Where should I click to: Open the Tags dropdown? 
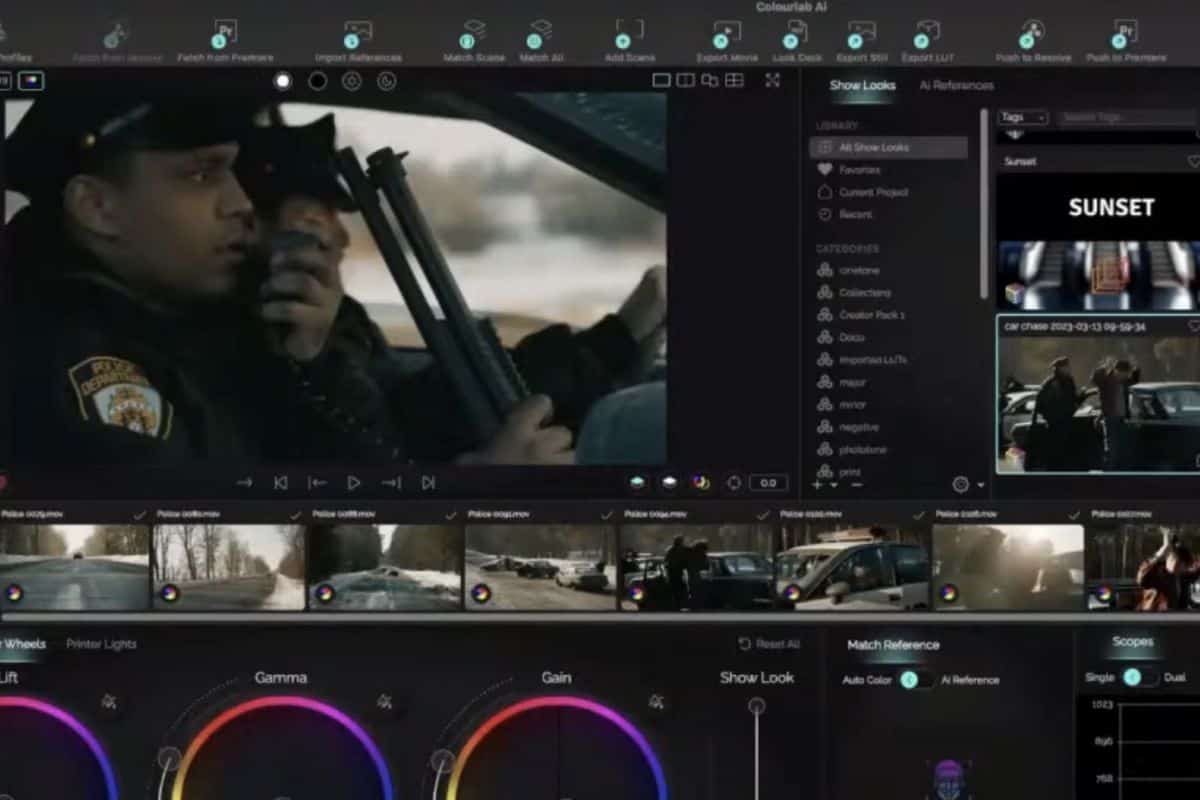pyautogui.click(x=1023, y=117)
